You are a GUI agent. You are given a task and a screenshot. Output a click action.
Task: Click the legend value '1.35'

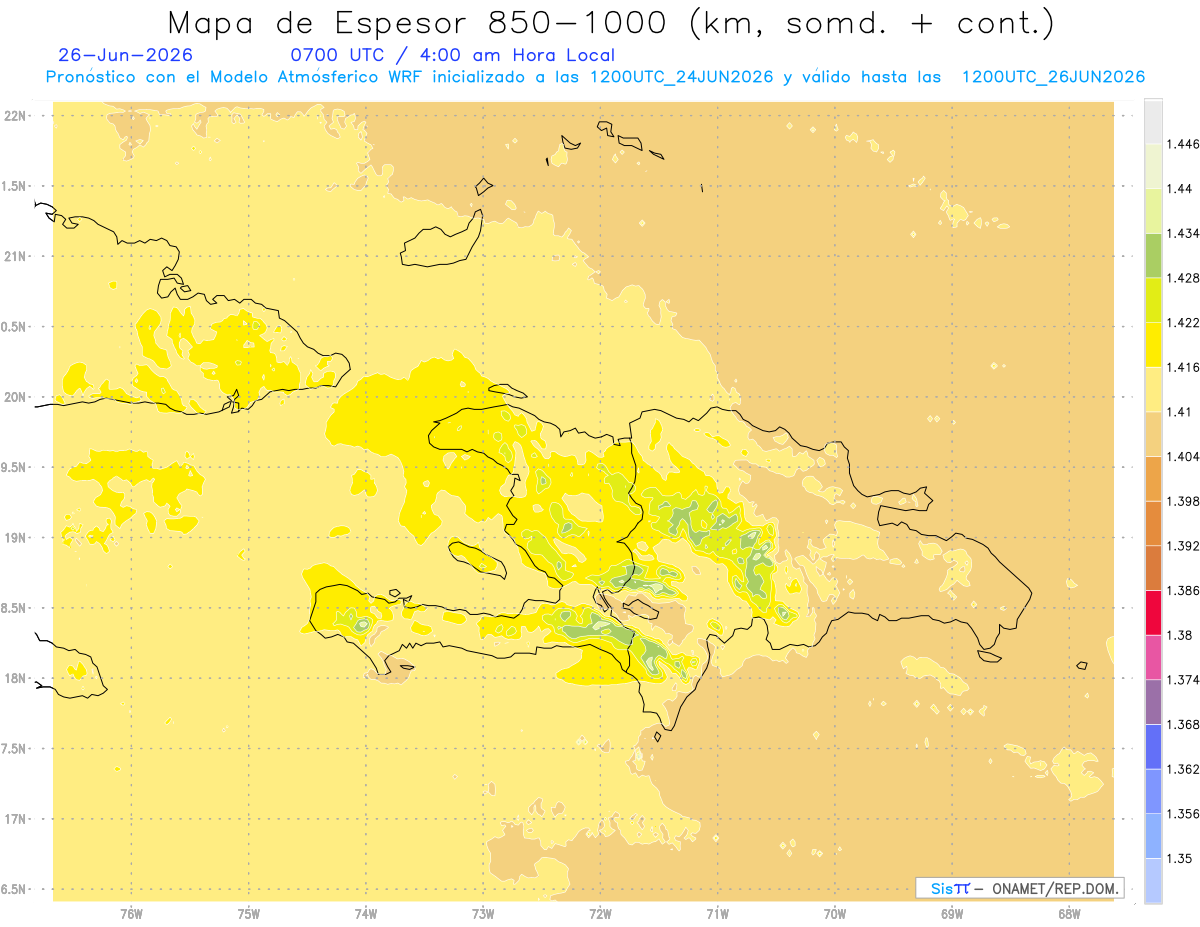1180,858
